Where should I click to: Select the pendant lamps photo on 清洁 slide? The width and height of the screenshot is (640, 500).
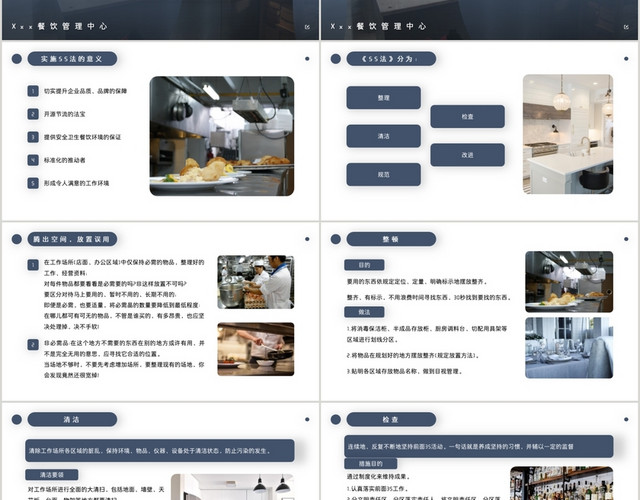232,487
